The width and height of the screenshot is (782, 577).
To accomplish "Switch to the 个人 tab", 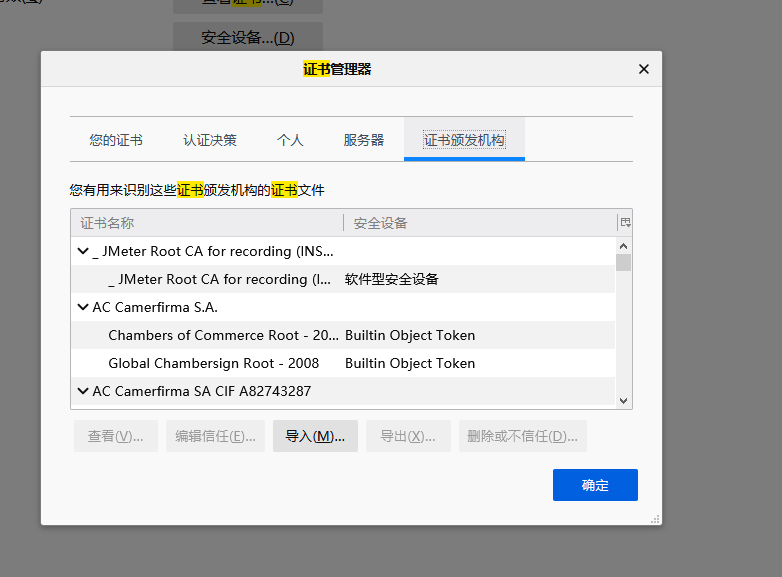I will (290, 140).
